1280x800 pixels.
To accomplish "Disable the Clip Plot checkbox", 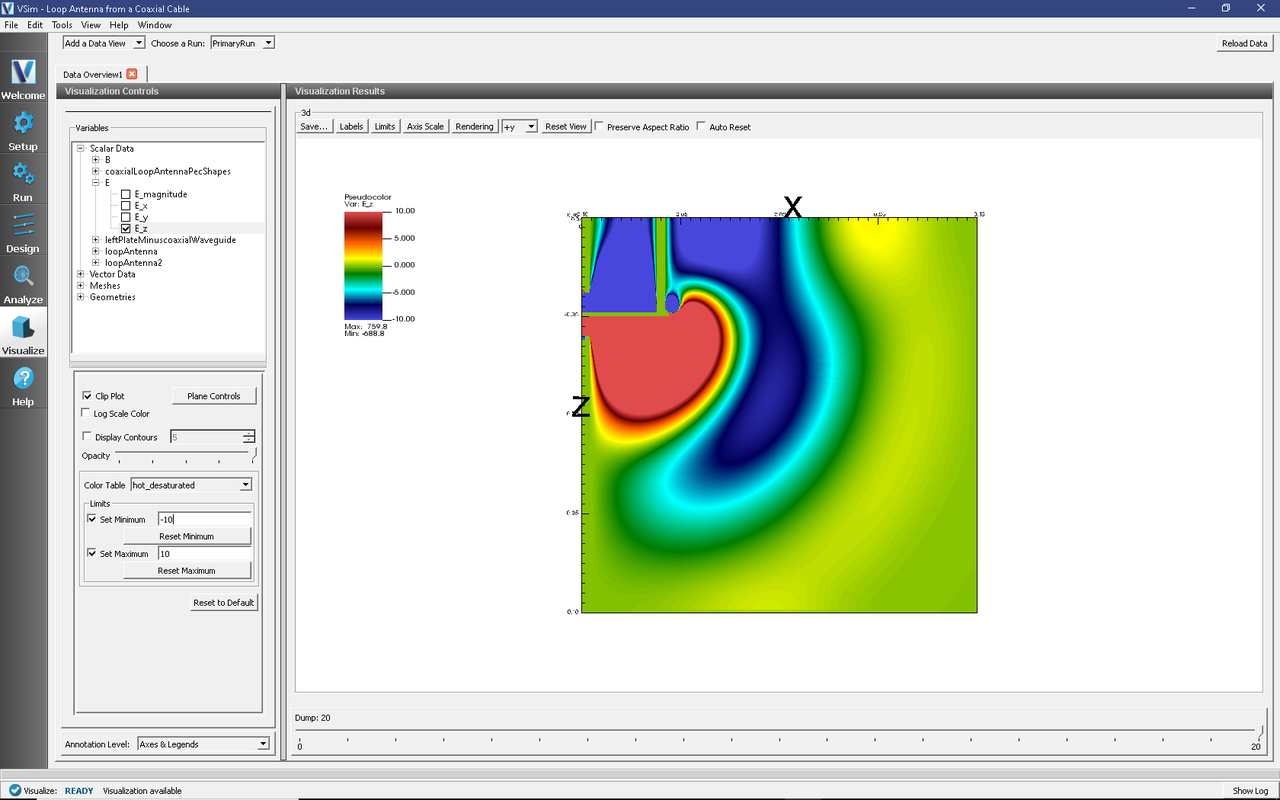I will click(x=87, y=396).
